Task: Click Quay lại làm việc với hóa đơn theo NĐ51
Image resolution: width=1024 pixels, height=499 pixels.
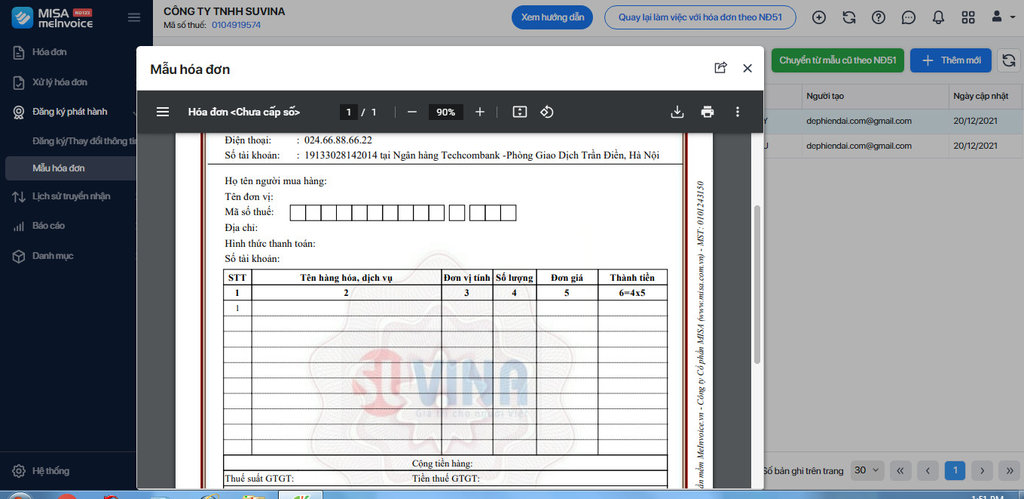Action: pyautogui.click(x=700, y=18)
